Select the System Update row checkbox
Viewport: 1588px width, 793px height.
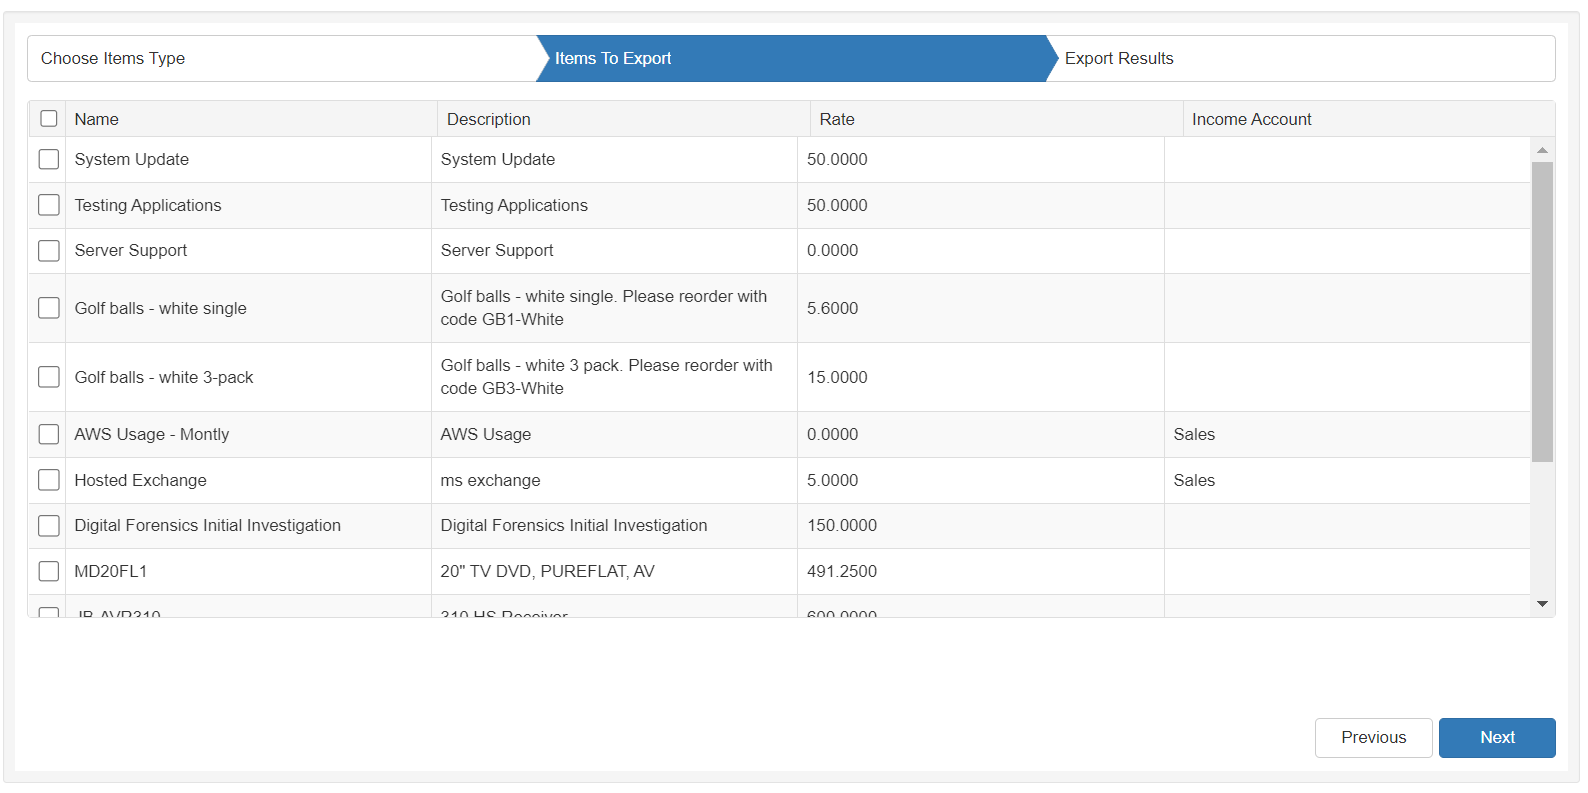point(48,159)
